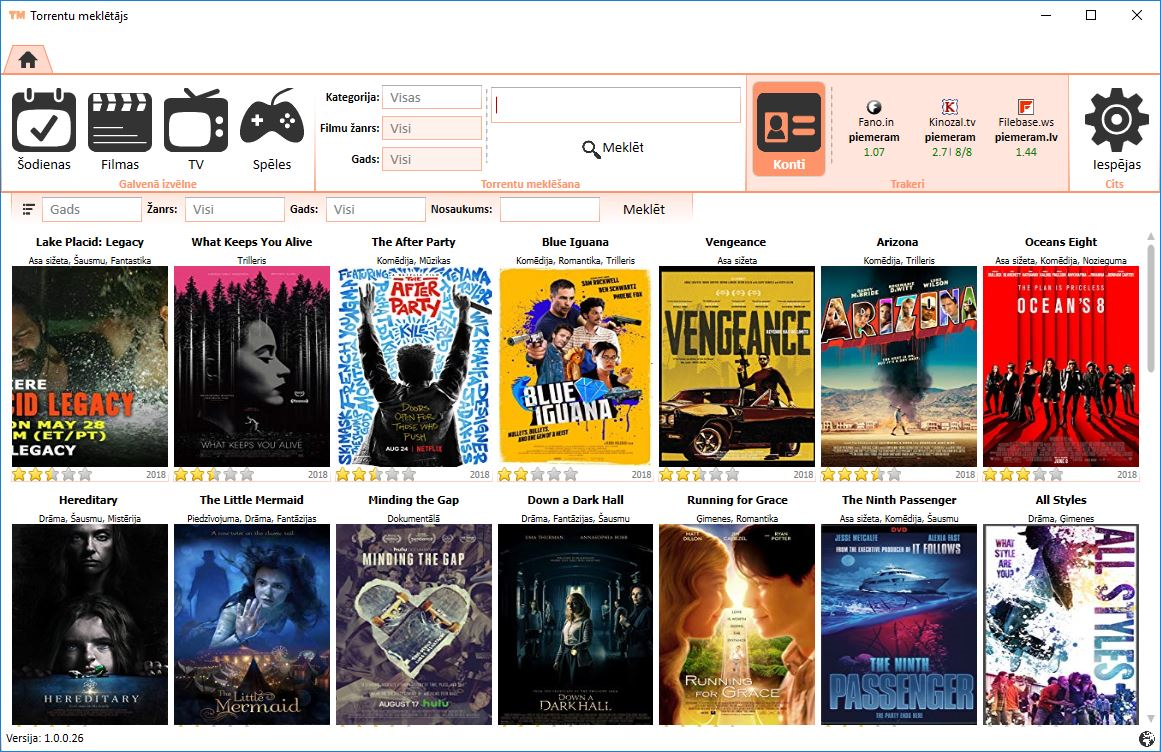This screenshot has height=752, width=1161.
Task: Open the Home tab
Action: 28,60
